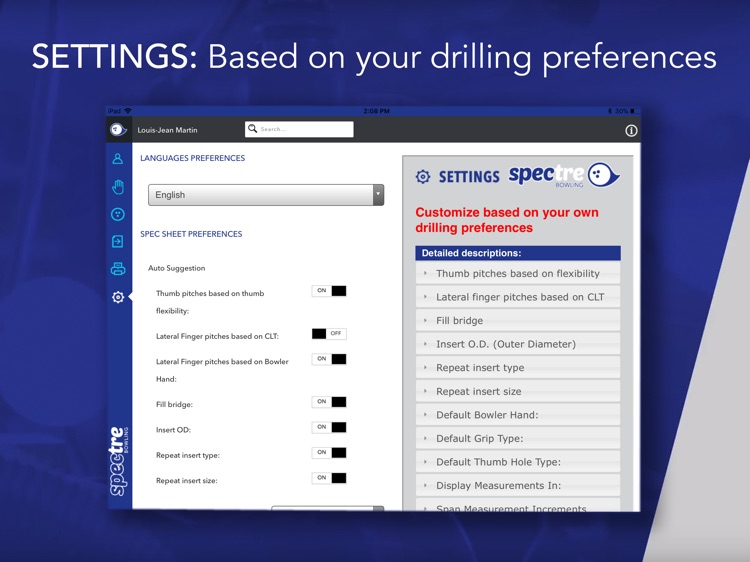Open the English language dropdown

click(x=266, y=195)
